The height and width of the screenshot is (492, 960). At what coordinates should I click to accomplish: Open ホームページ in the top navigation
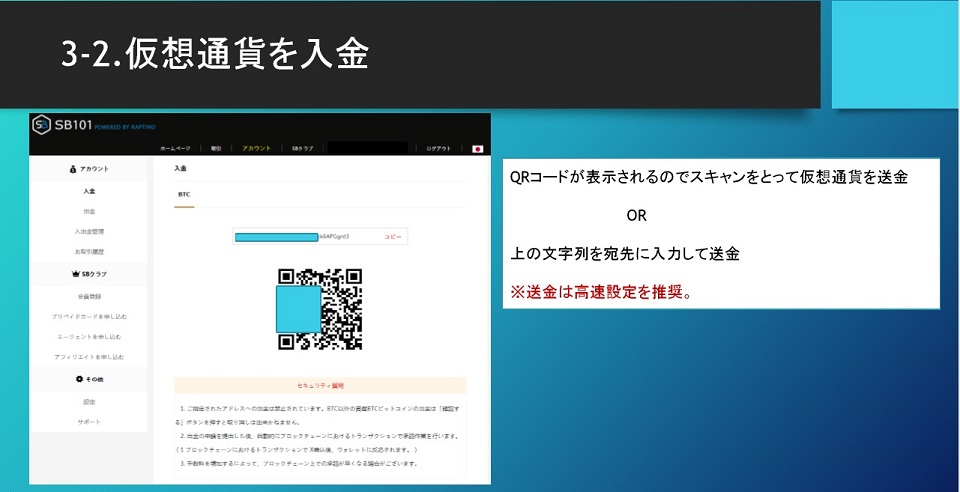pos(175,149)
